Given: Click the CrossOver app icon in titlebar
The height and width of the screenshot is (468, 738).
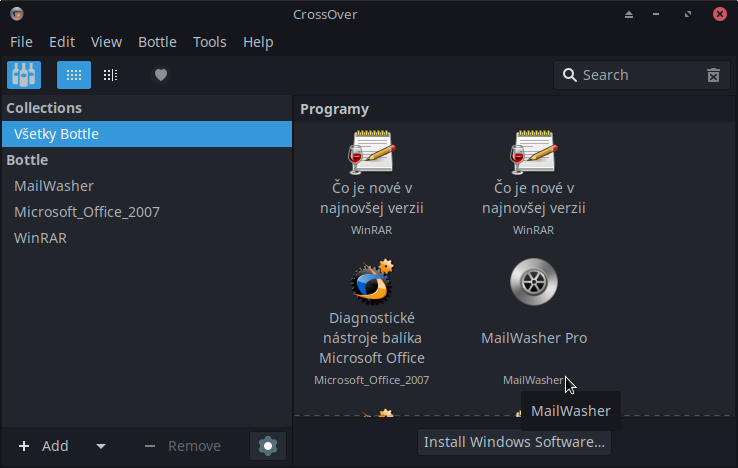Looking at the screenshot, I should (17, 14).
